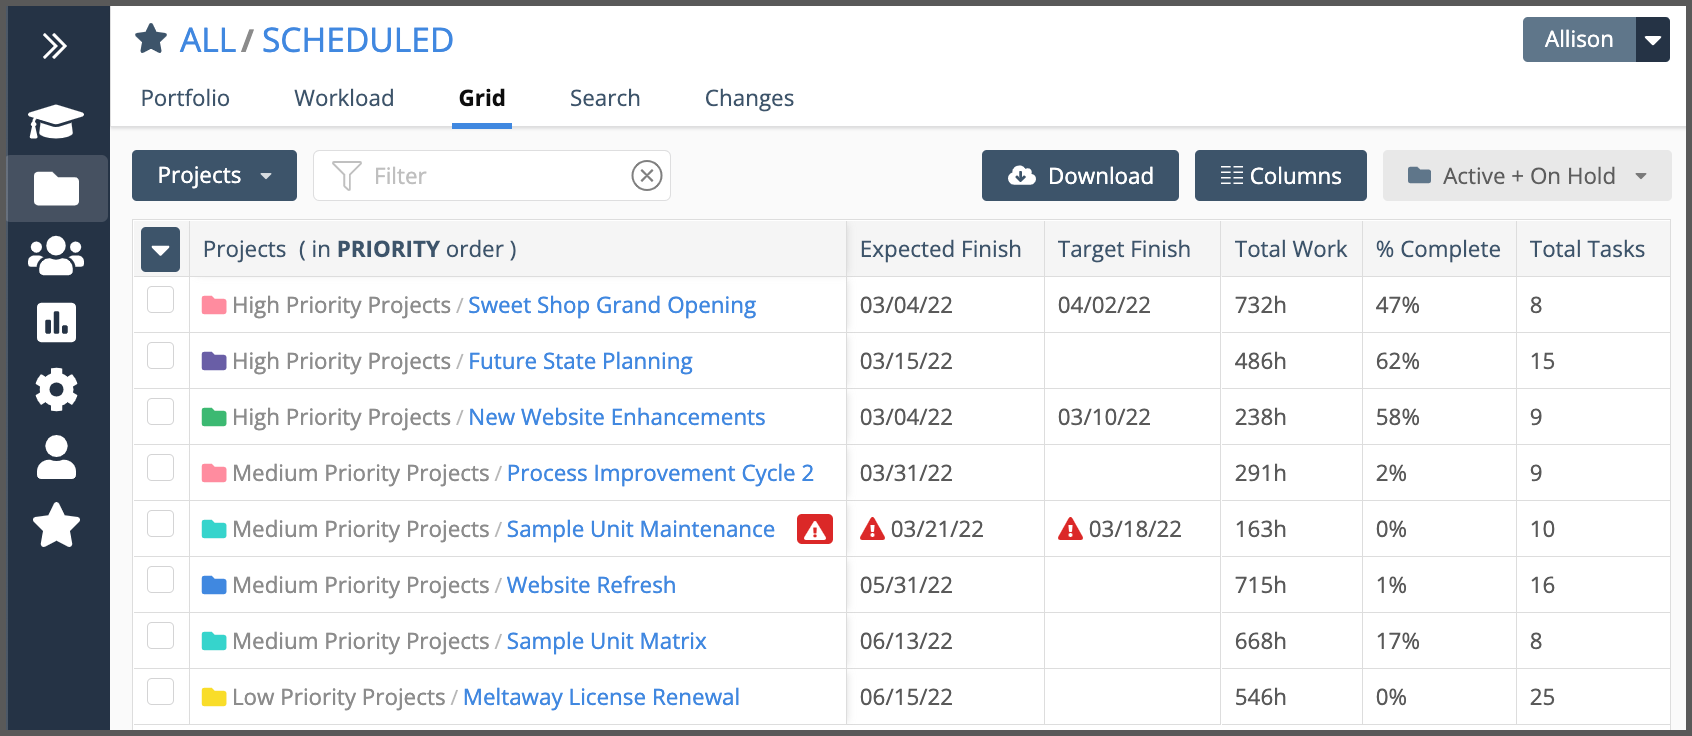Select checkbox for Meltaway License Renewal
1692x736 pixels.
point(161,692)
